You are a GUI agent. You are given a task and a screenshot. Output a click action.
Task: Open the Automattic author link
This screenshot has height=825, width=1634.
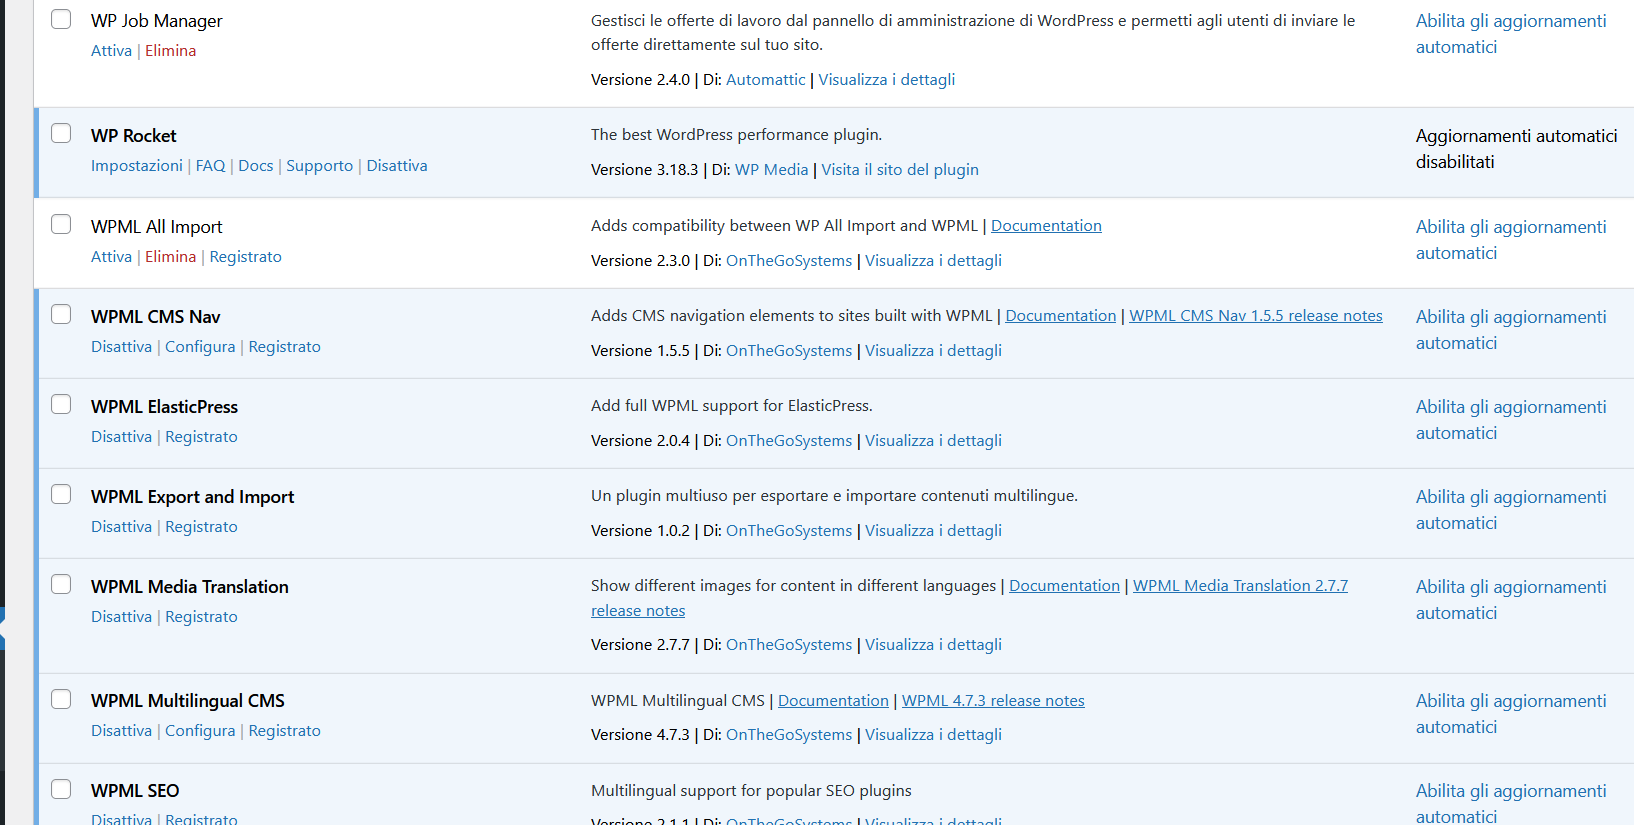(765, 80)
